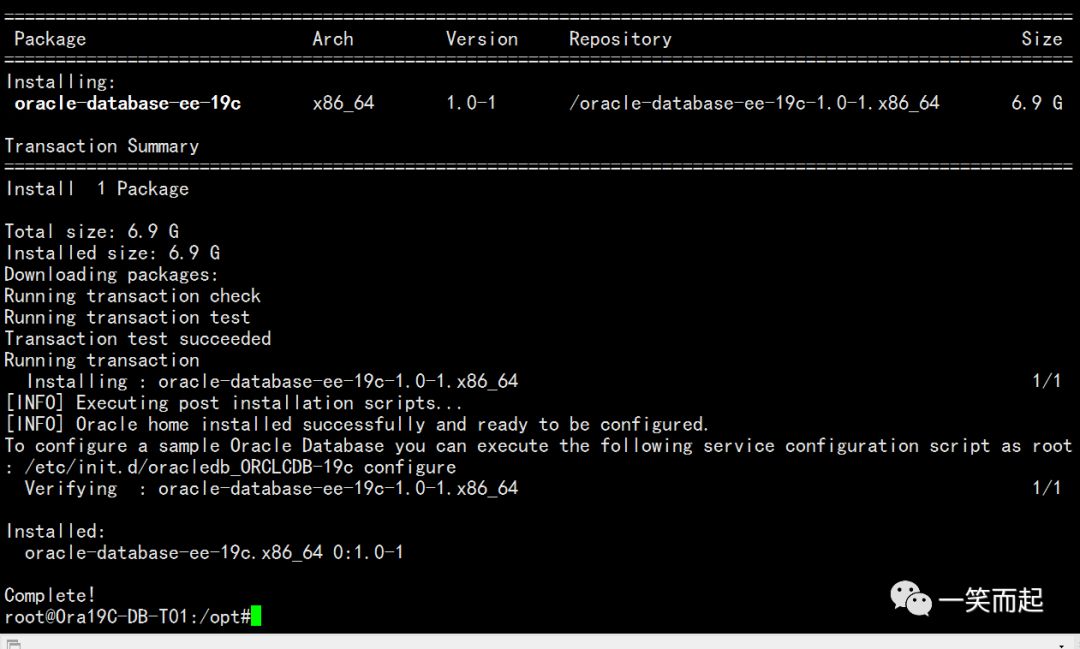Select the "Transaction Summary" line
Image resolution: width=1080 pixels, height=649 pixels.
(x=102, y=146)
